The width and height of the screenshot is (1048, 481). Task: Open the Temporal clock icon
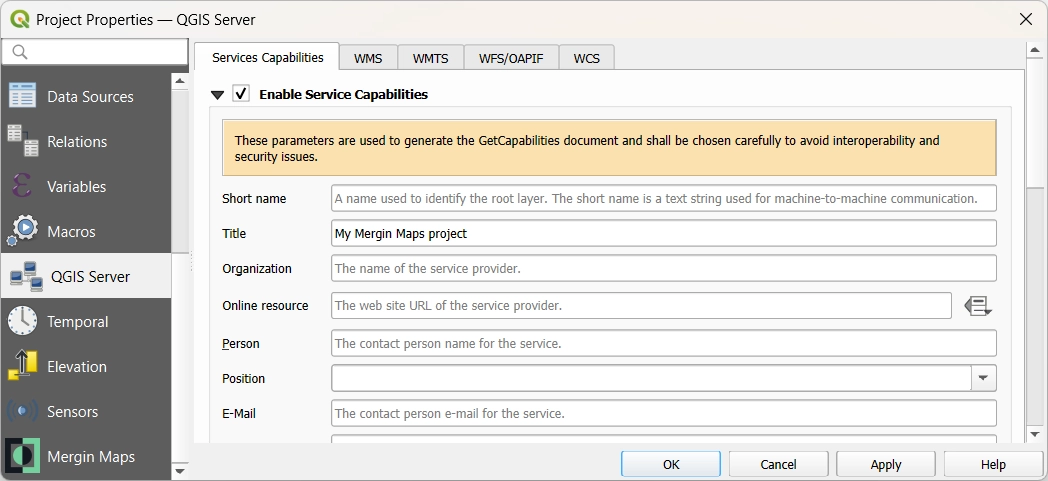point(23,321)
